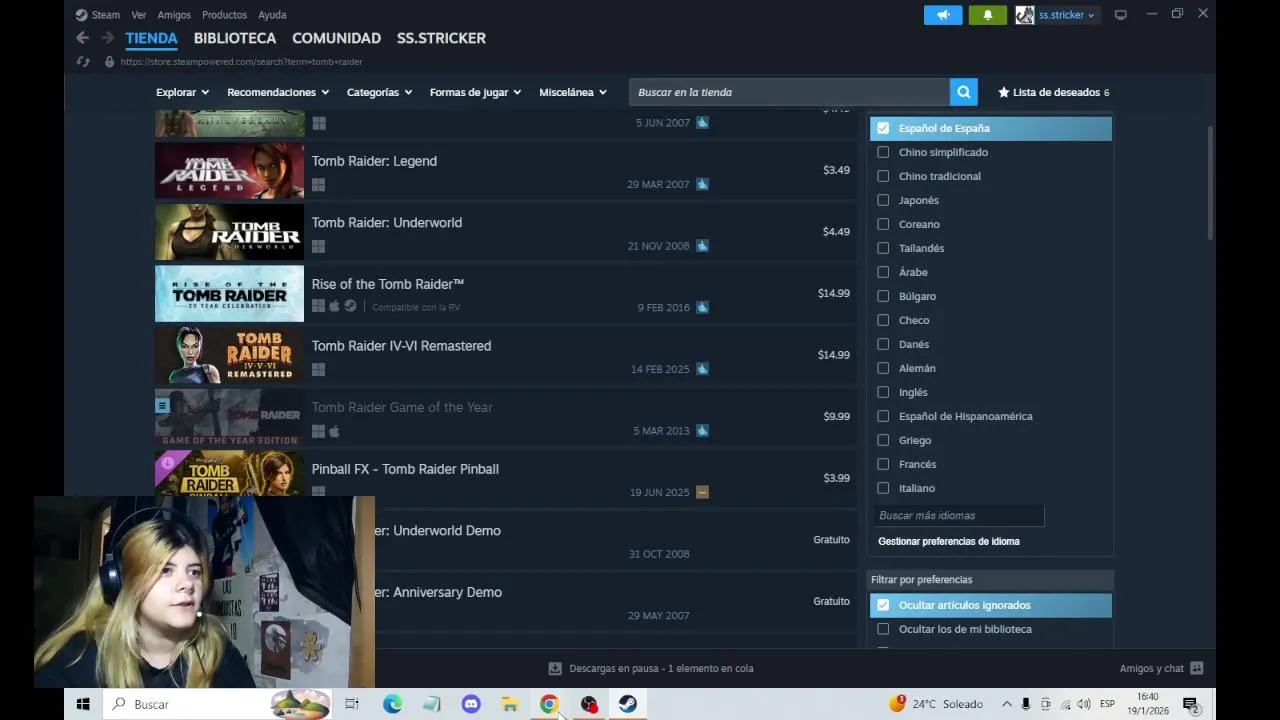Open the Recomendaciones dropdown menu
1280x720 pixels.
point(278,92)
